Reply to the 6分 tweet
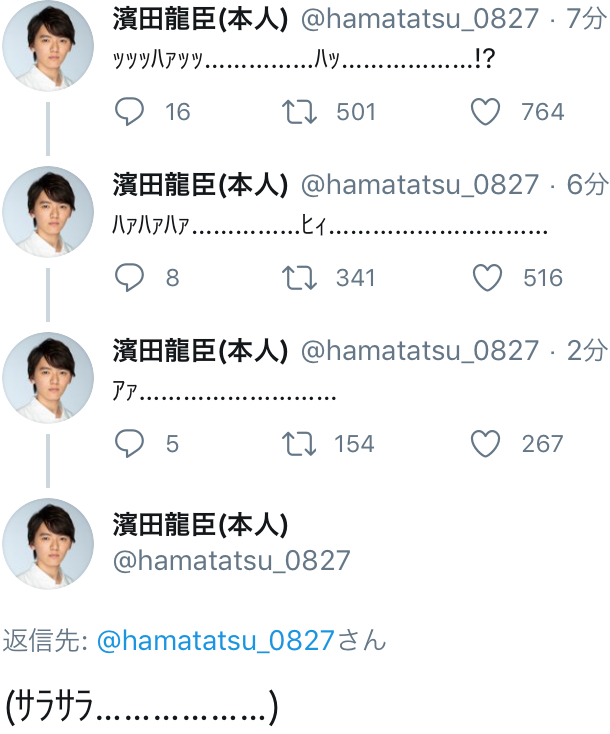This screenshot has width=610, height=734. tap(130, 278)
